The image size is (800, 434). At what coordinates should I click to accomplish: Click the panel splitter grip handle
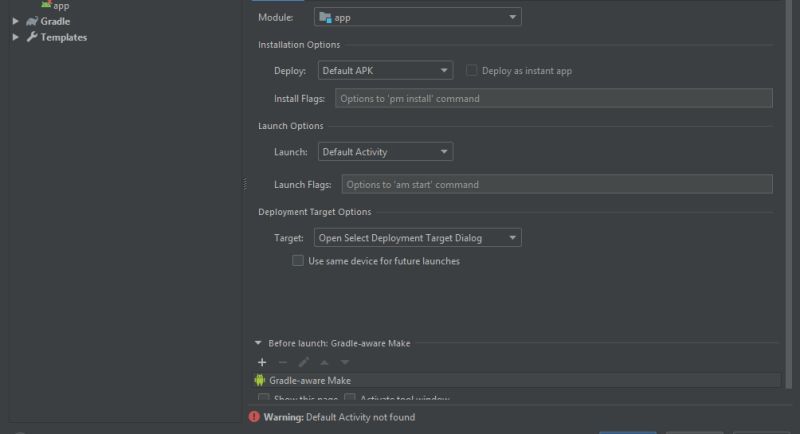tap(245, 184)
